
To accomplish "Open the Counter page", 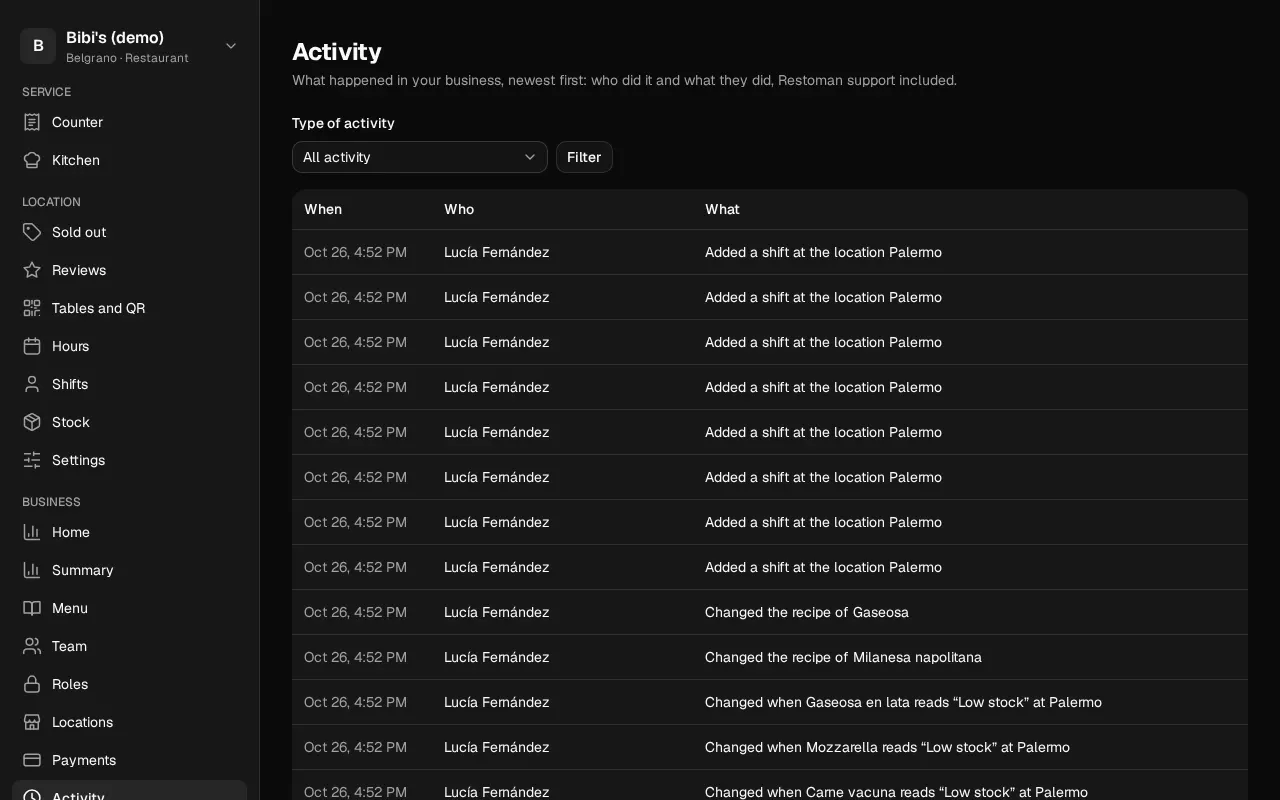I will pyautogui.click(x=130, y=122).
